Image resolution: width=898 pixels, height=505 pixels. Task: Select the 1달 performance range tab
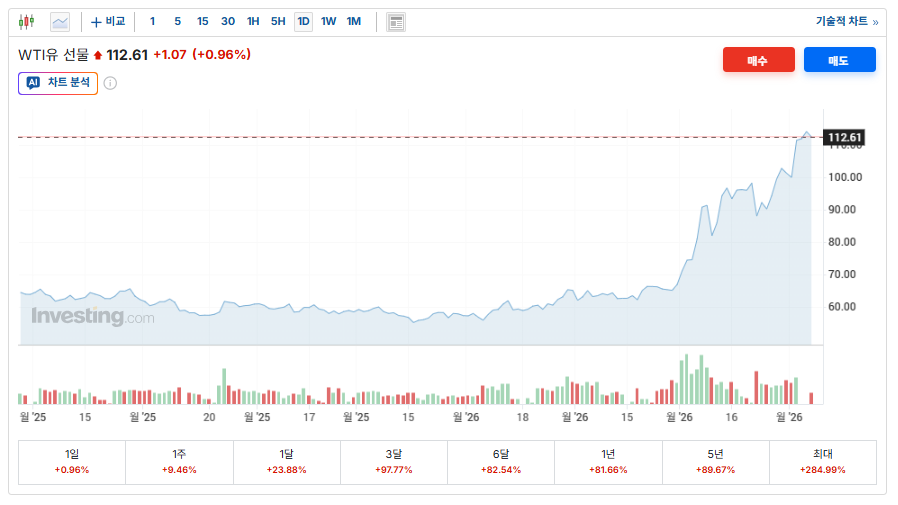tap(287, 462)
